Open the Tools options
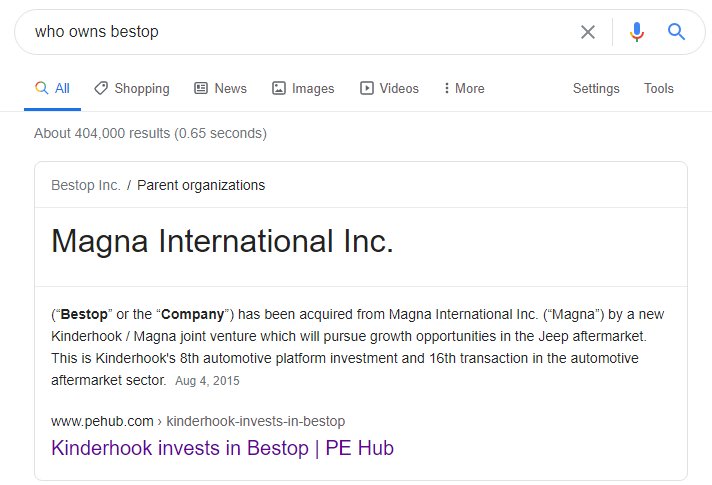Image resolution: width=712 pixels, height=485 pixels. point(658,88)
